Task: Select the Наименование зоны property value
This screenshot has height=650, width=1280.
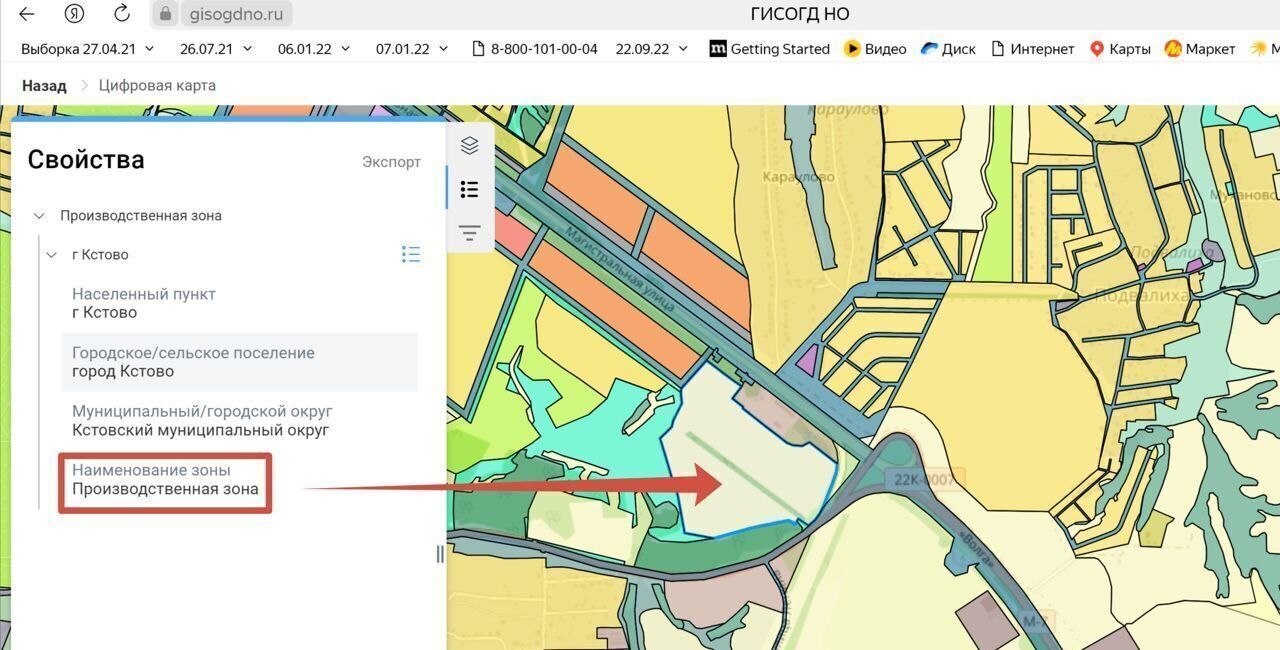Action: click(165, 490)
